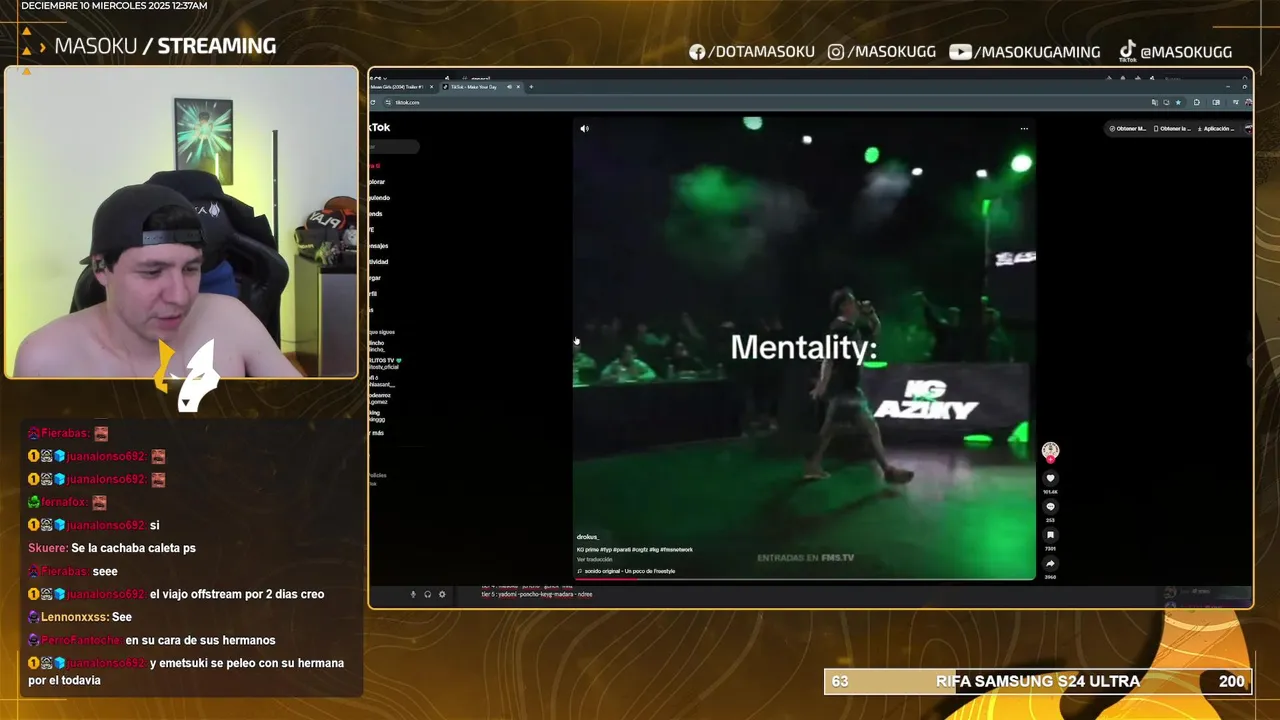Open site info icon beside tiktok.com
The width and height of the screenshot is (1280, 720).
389,102
